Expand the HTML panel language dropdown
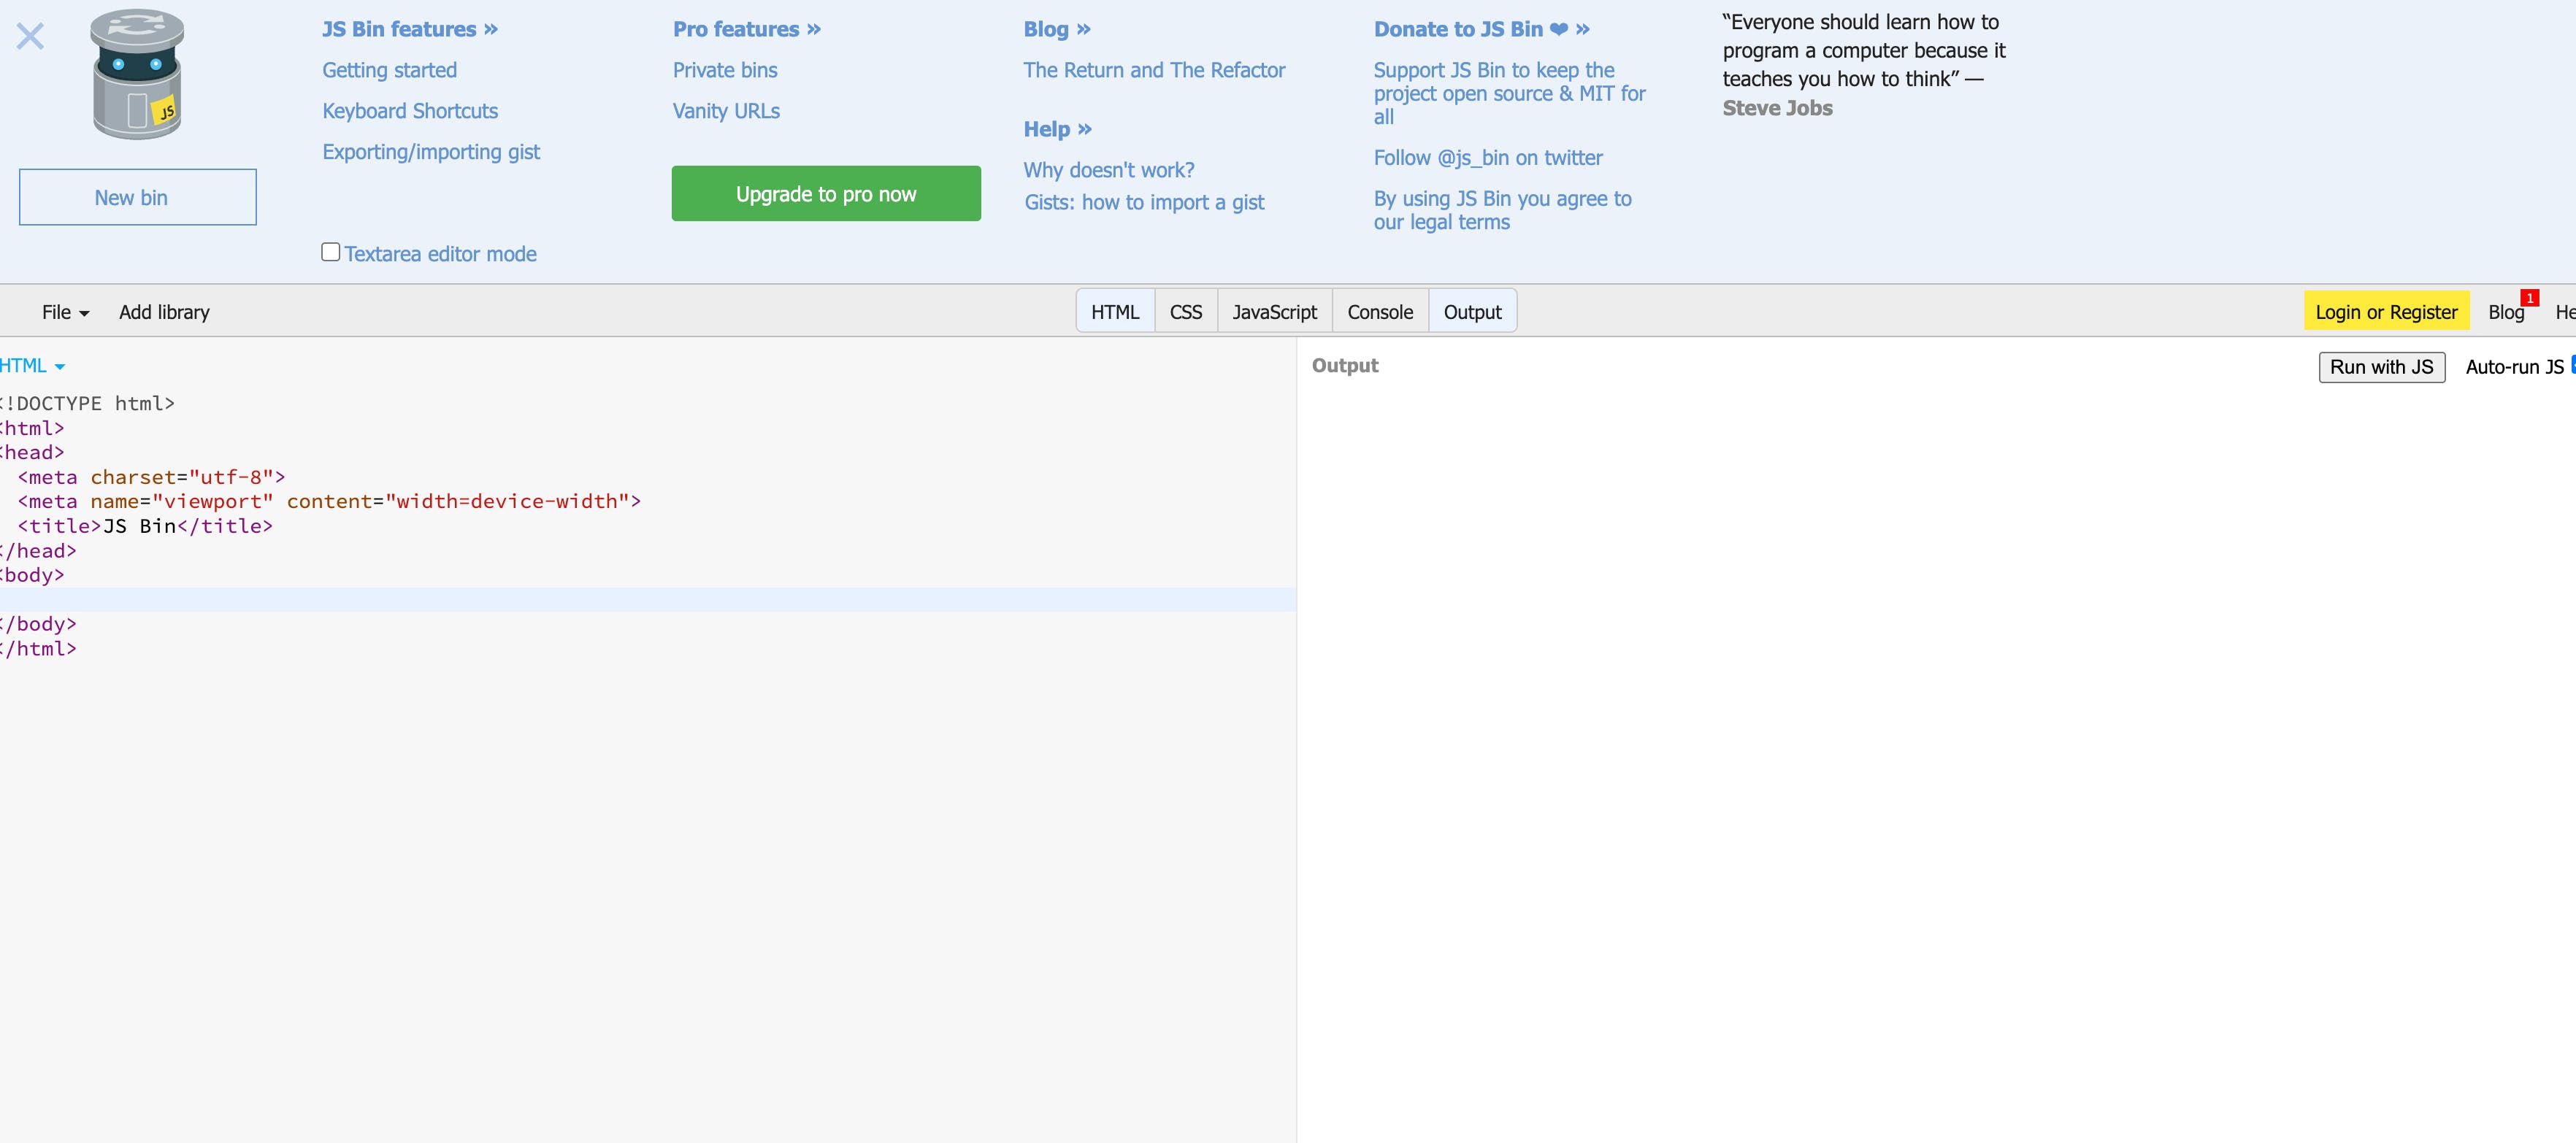The height and width of the screenshot is (1143, 2576). point(32,366)
